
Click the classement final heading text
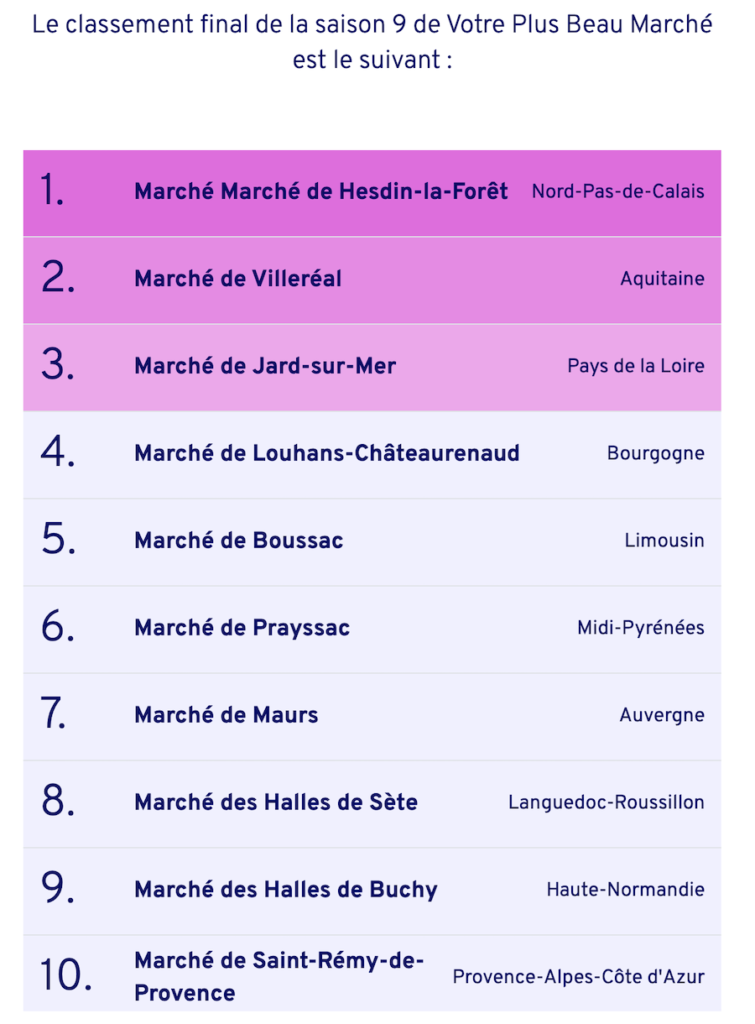pyautogui.click(x=372, y=42)
